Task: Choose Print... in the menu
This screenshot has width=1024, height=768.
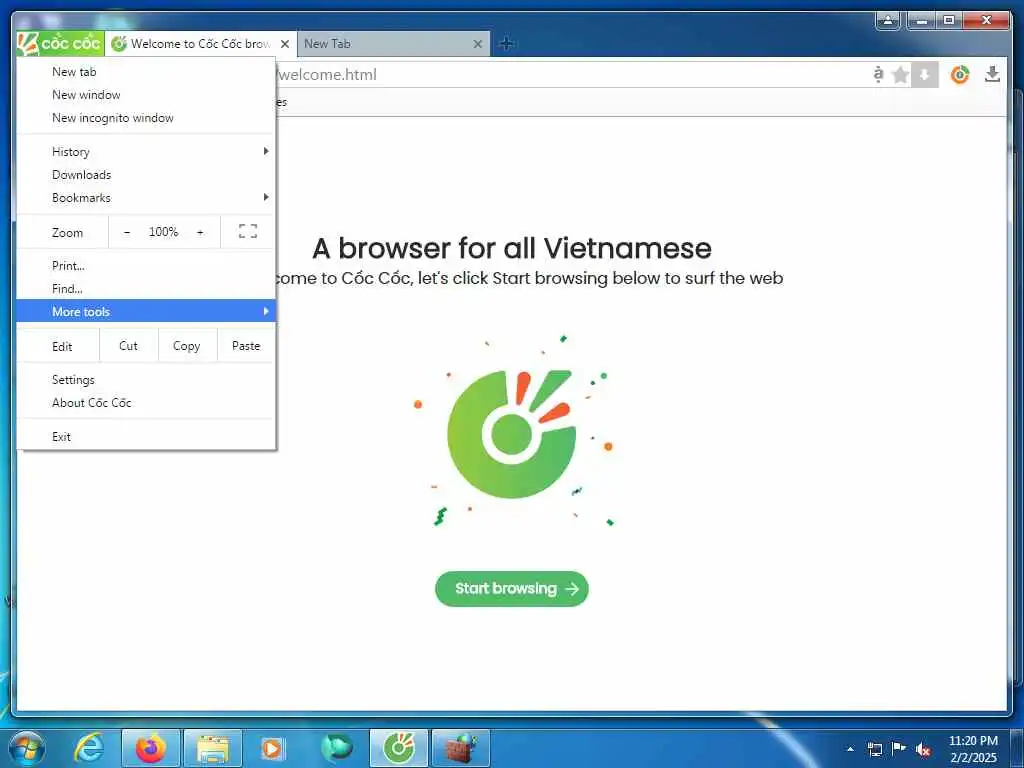Action: click(146, 266)
